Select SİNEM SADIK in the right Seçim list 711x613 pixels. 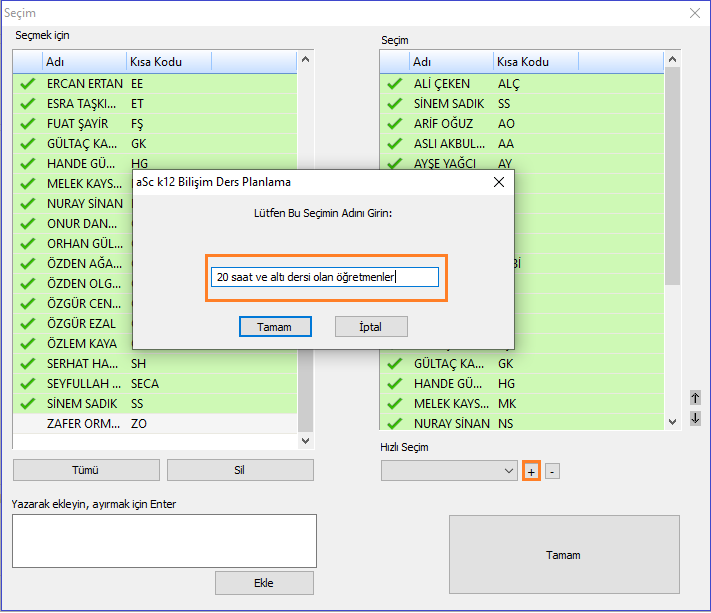coord(522,104)
